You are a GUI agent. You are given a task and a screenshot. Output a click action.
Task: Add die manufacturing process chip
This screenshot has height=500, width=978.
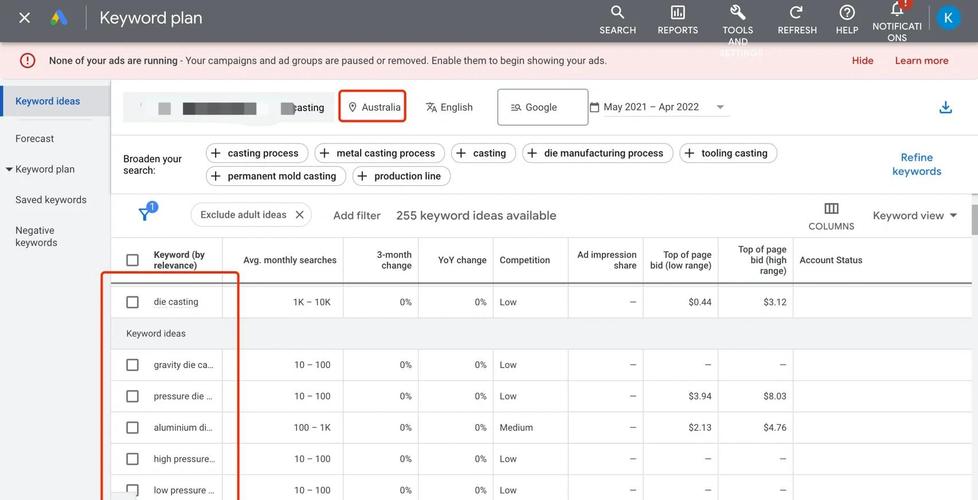(598, 153)
